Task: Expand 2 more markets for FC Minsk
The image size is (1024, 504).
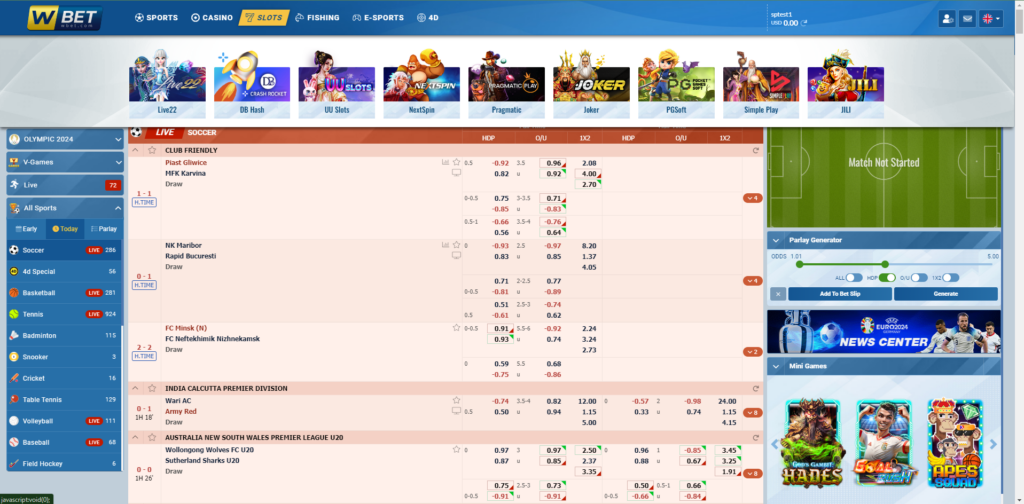Action: pyautogui.click(x=752, y=352)
